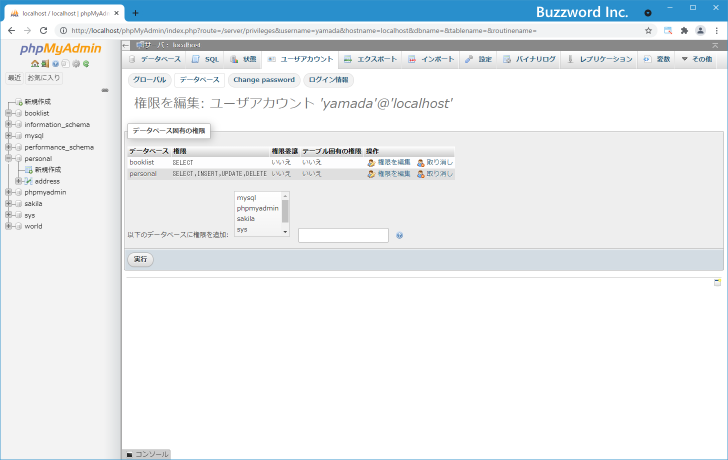Screen dimensions: 728x460
Task: Open the address table in personal
Action: (x=47, y=181)
